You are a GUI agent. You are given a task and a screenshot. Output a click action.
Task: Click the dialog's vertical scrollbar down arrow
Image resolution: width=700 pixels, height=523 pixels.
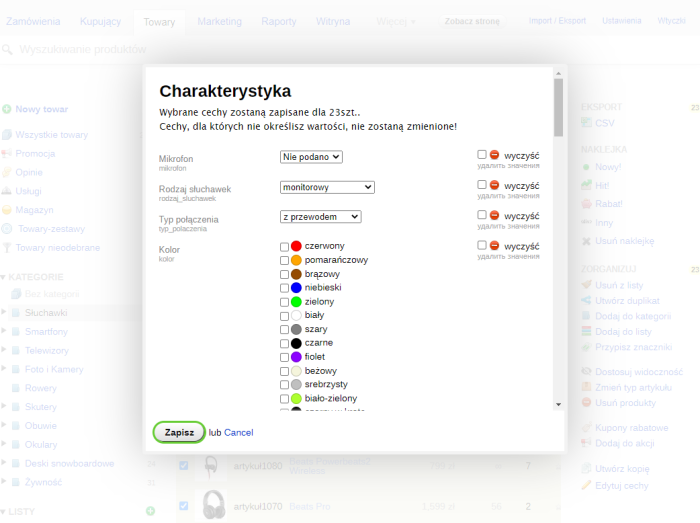(558, 404)
